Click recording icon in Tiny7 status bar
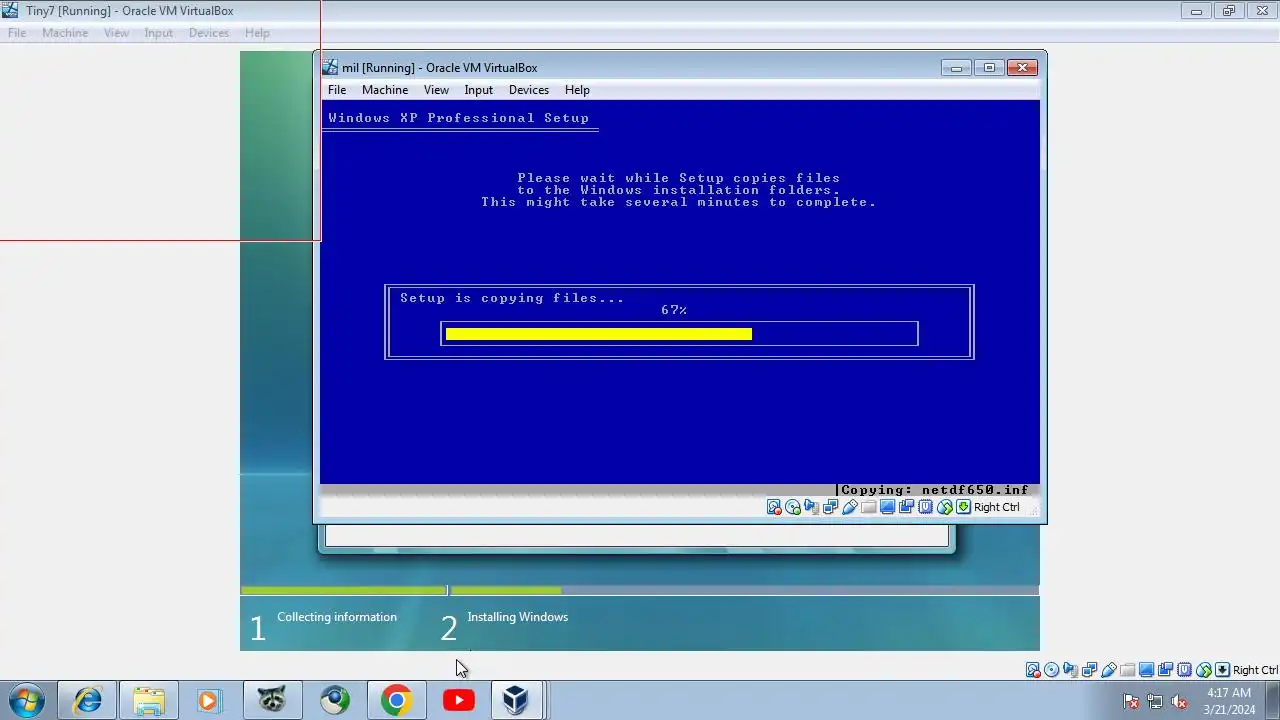1280x720 pixels. click(1165, 670)
